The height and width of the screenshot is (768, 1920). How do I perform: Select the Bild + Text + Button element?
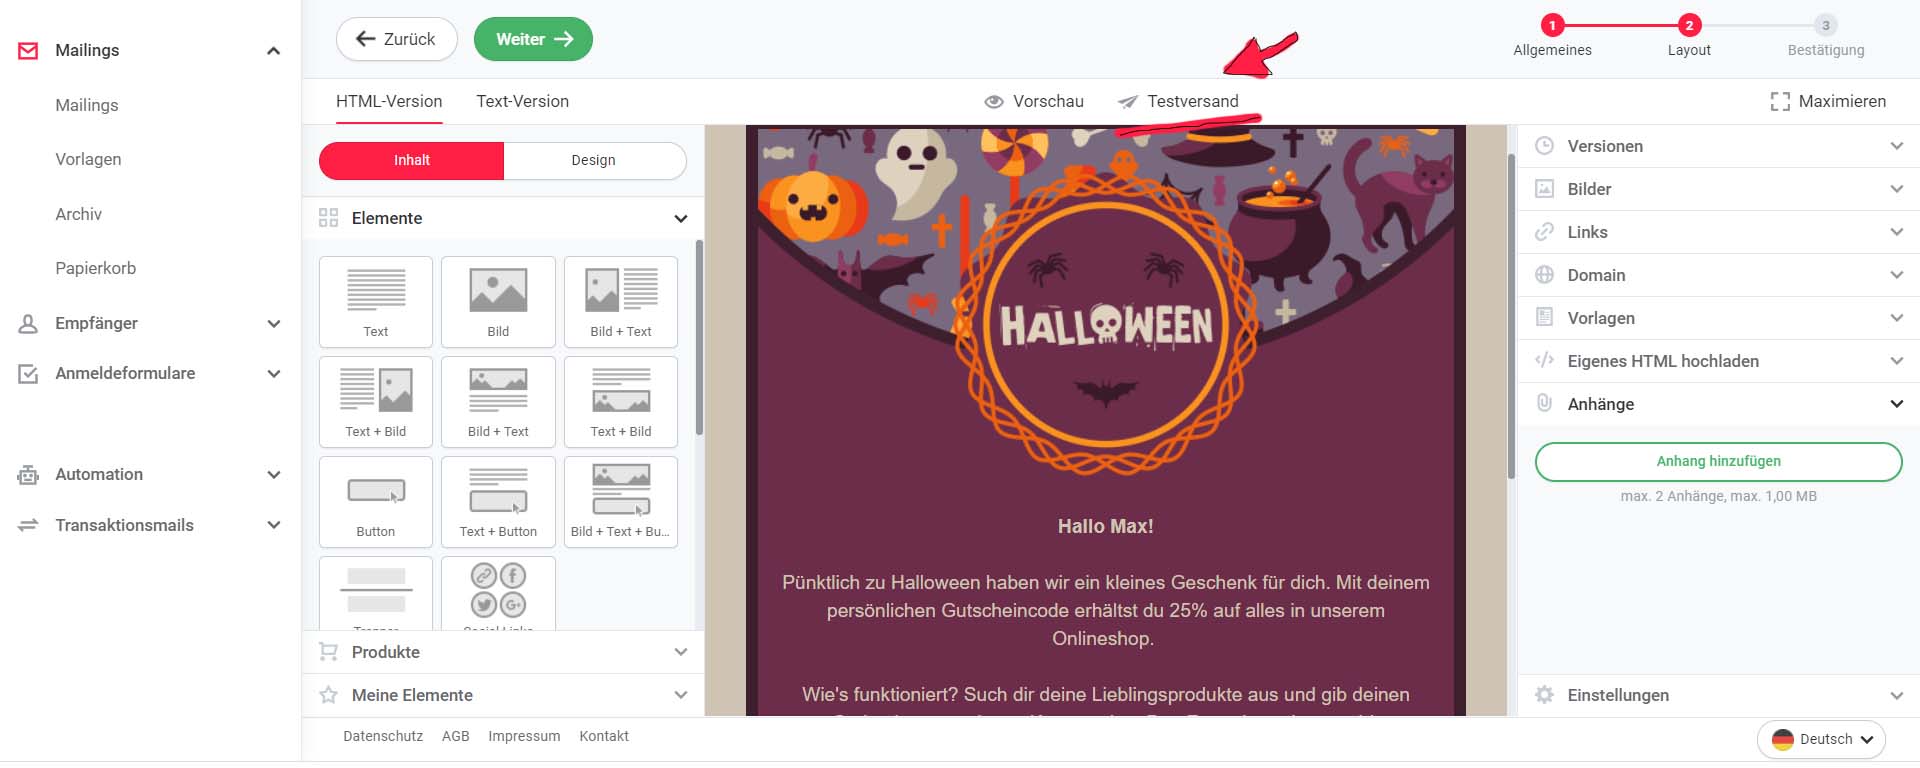coord(621,502)
